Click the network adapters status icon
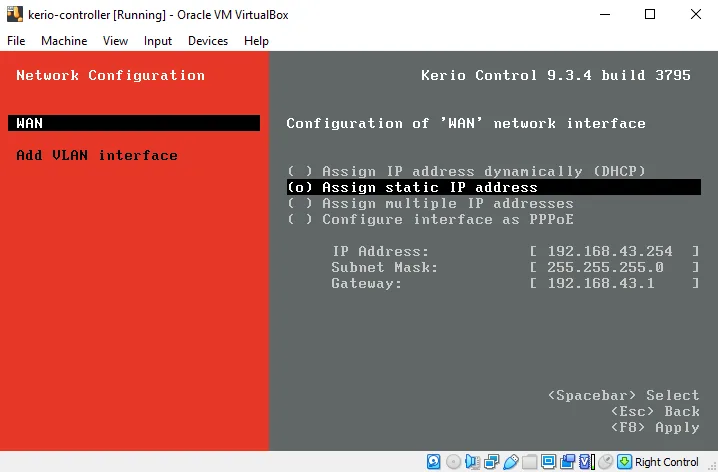The image size is (718, 472). (491, 461)
